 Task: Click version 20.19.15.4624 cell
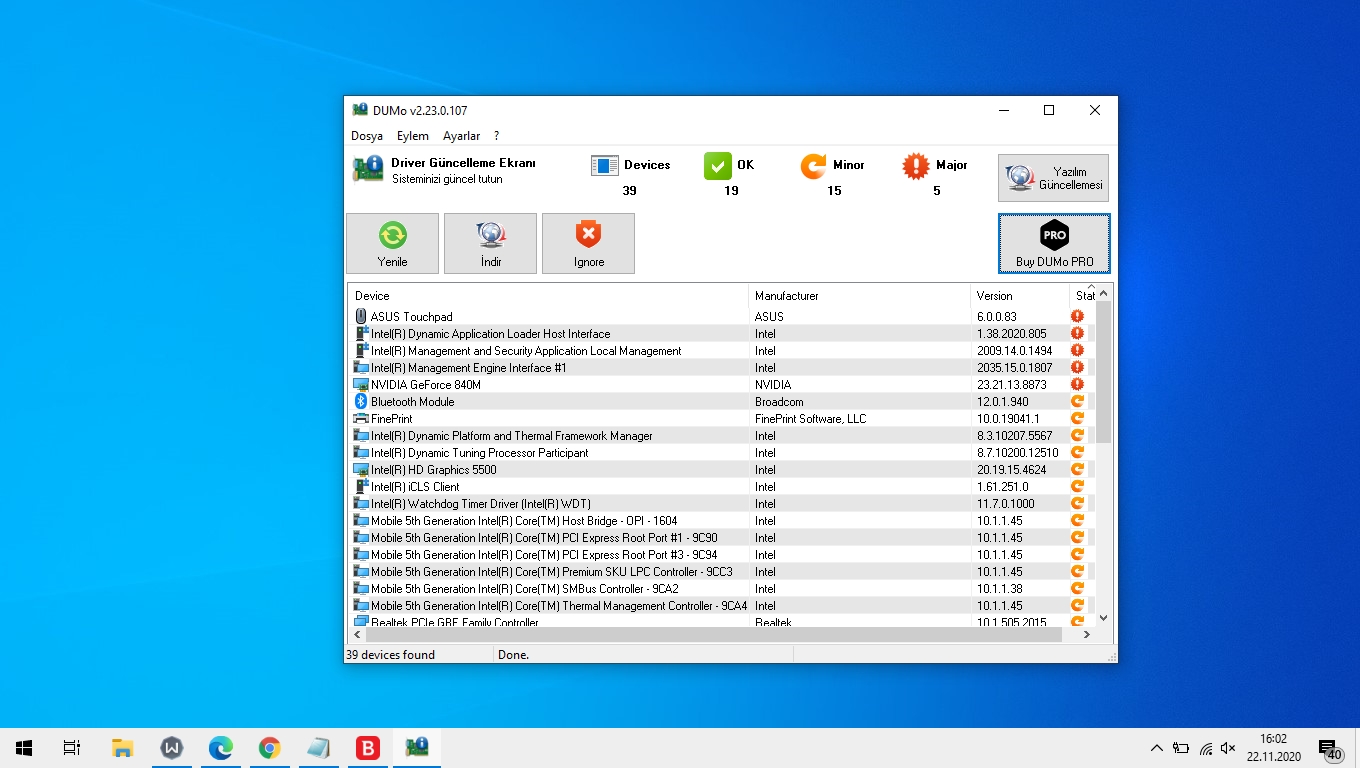pos(1012,470)
